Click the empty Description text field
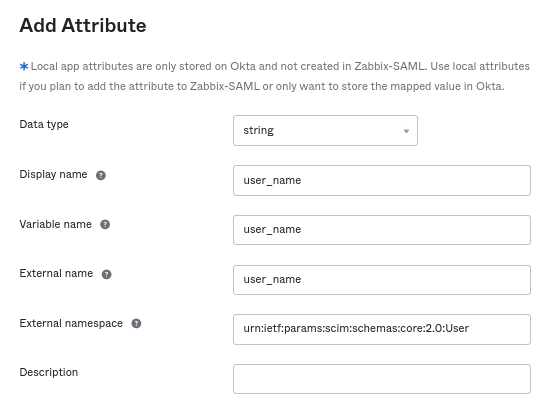 (382, 379)
